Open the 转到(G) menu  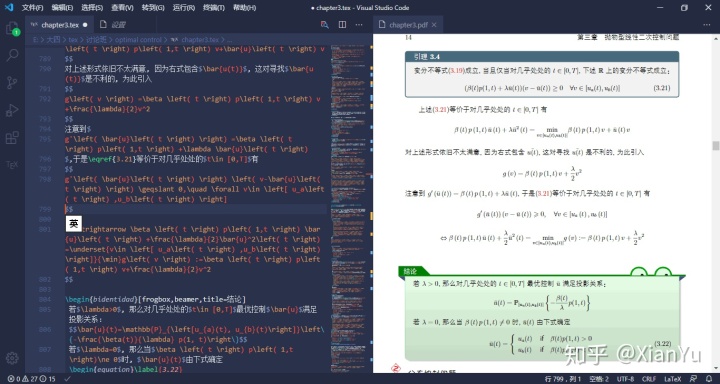click(x=153, y=8)
